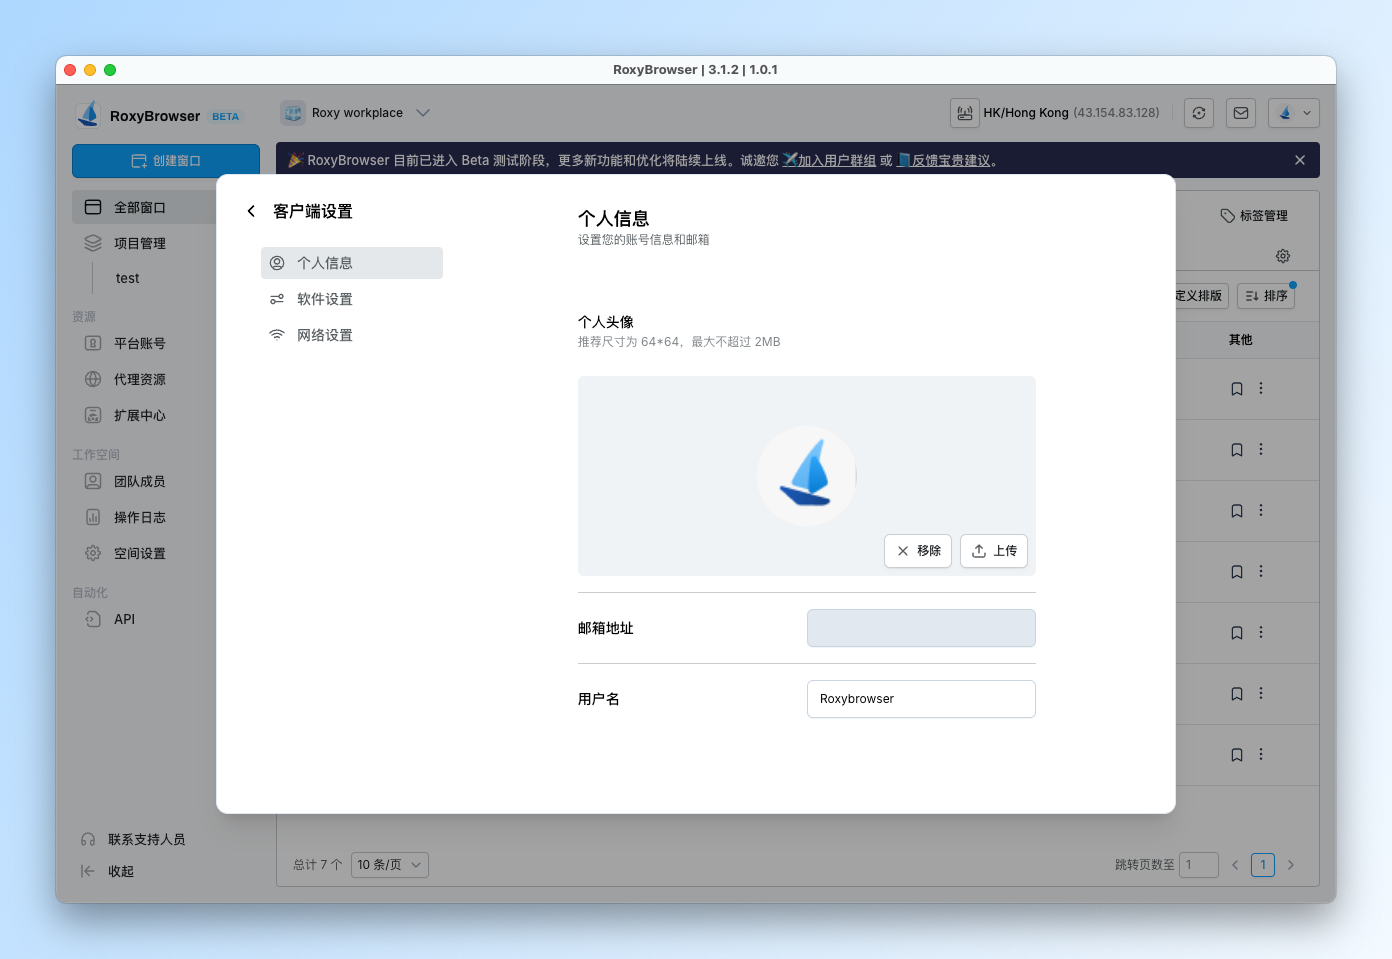Open 个人信息 settings tab
Image resolution: width=1392 pixels, height=959 pixels.
pos(351,263)
